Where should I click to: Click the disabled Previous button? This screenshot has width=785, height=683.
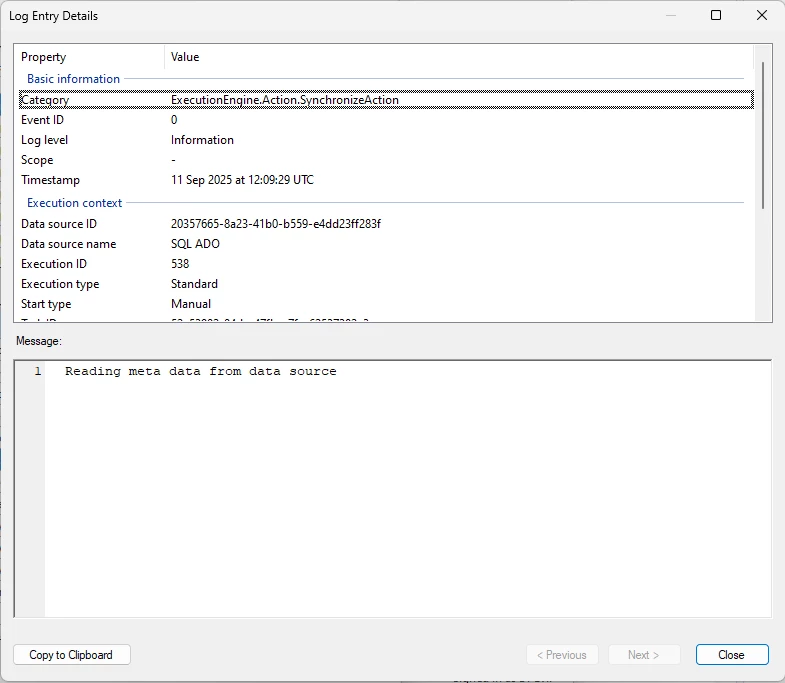point(562,654)
